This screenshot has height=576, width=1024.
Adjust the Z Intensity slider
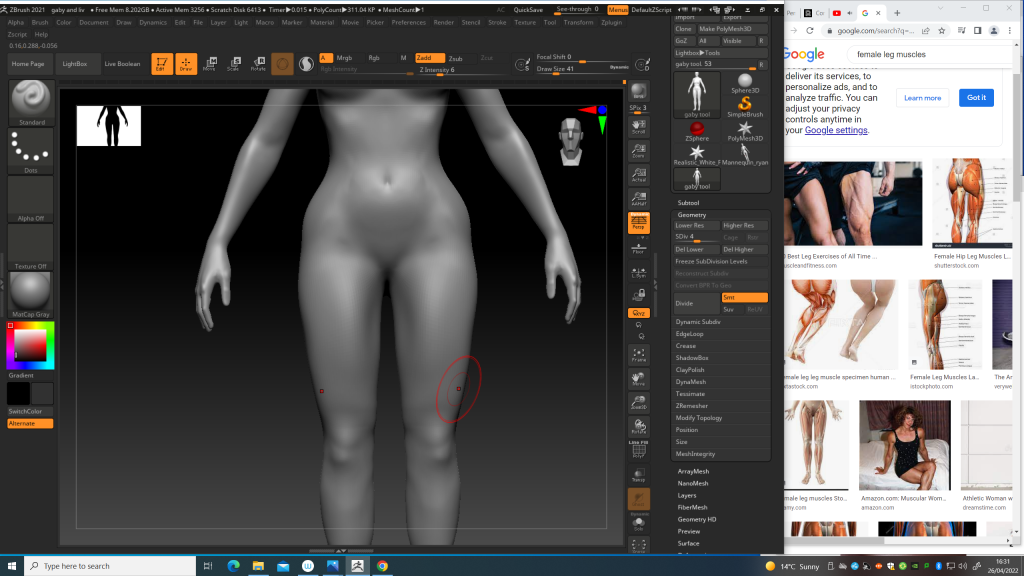click(x=437, y=71)
